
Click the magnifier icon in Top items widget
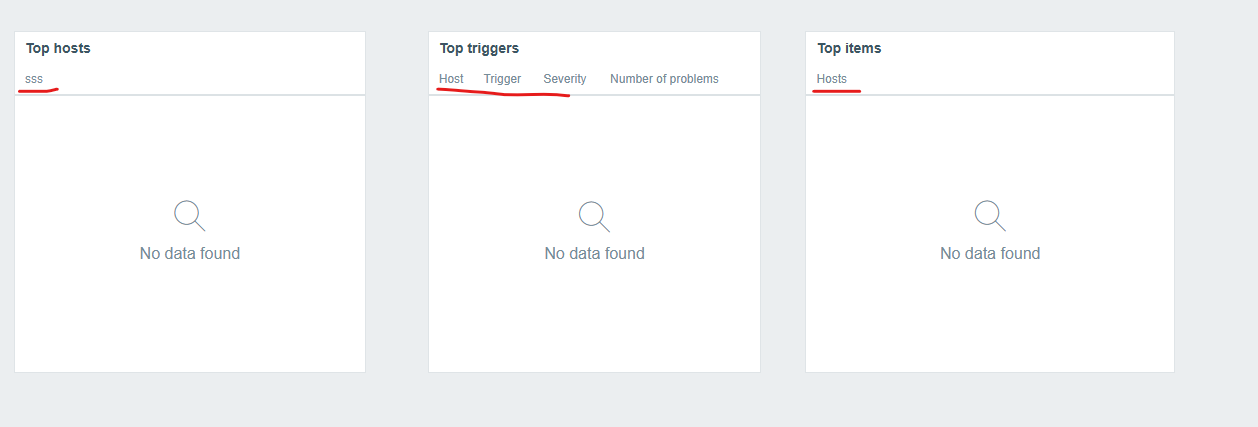[x=990, y=216]
